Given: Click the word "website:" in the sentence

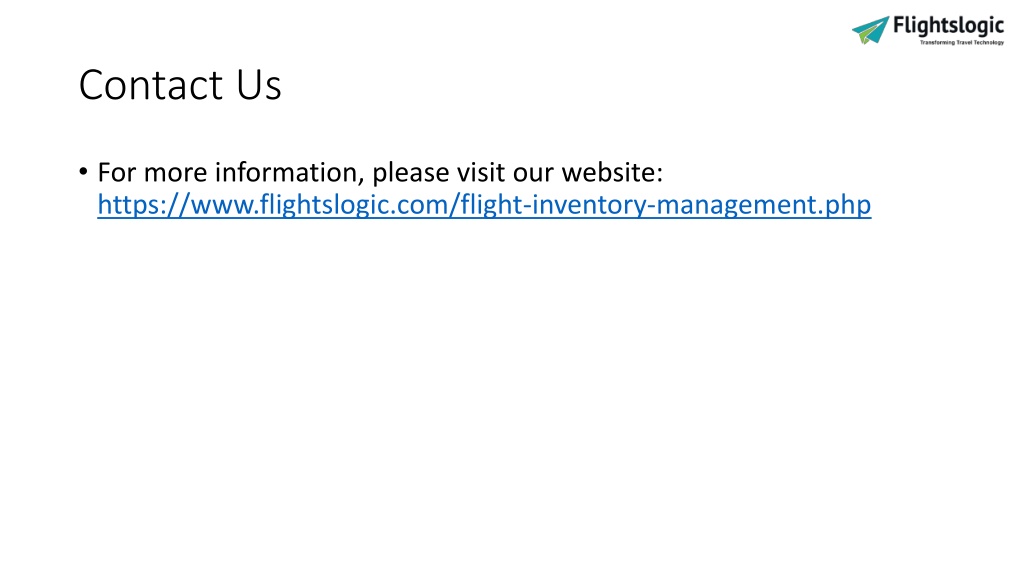Looking at the screenshot, I should click(x=613, y=172).
